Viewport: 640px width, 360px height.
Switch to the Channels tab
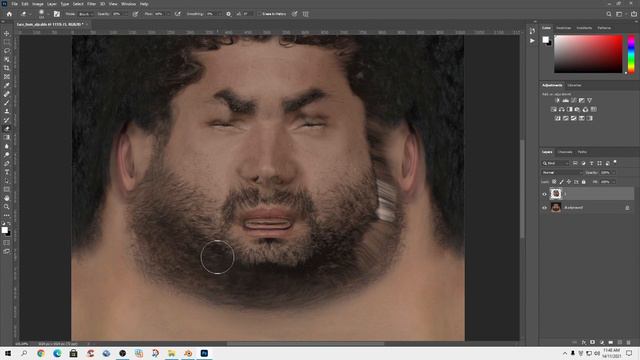565,152
